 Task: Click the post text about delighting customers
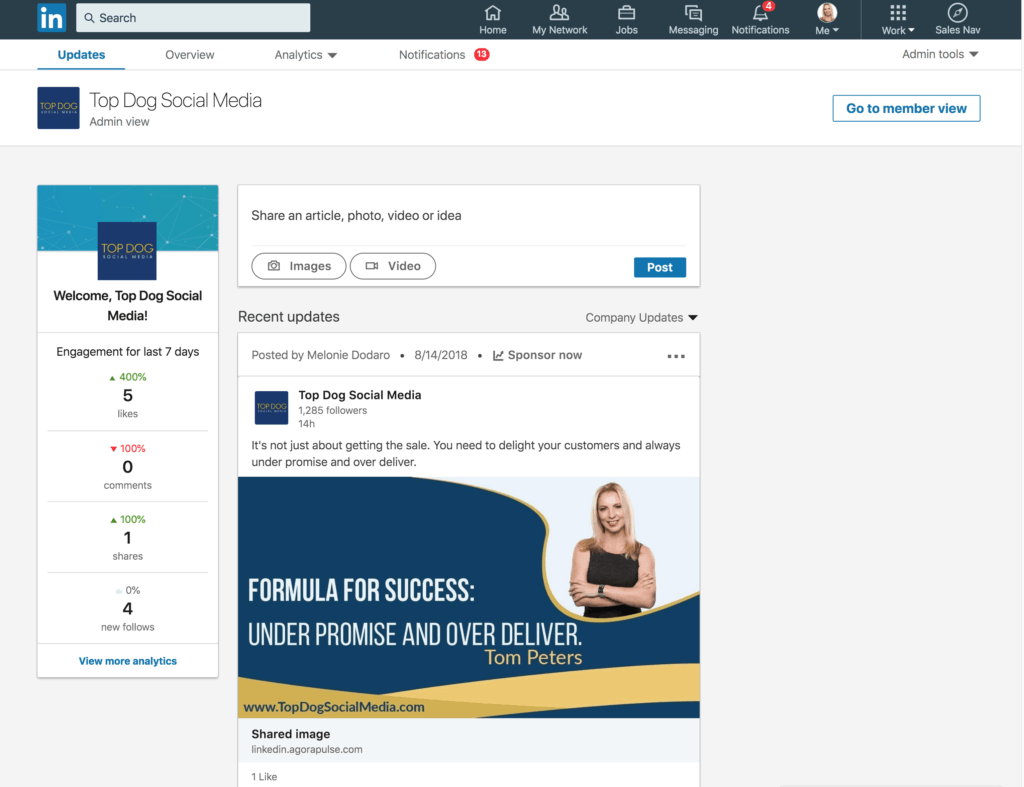pos(466,453)
